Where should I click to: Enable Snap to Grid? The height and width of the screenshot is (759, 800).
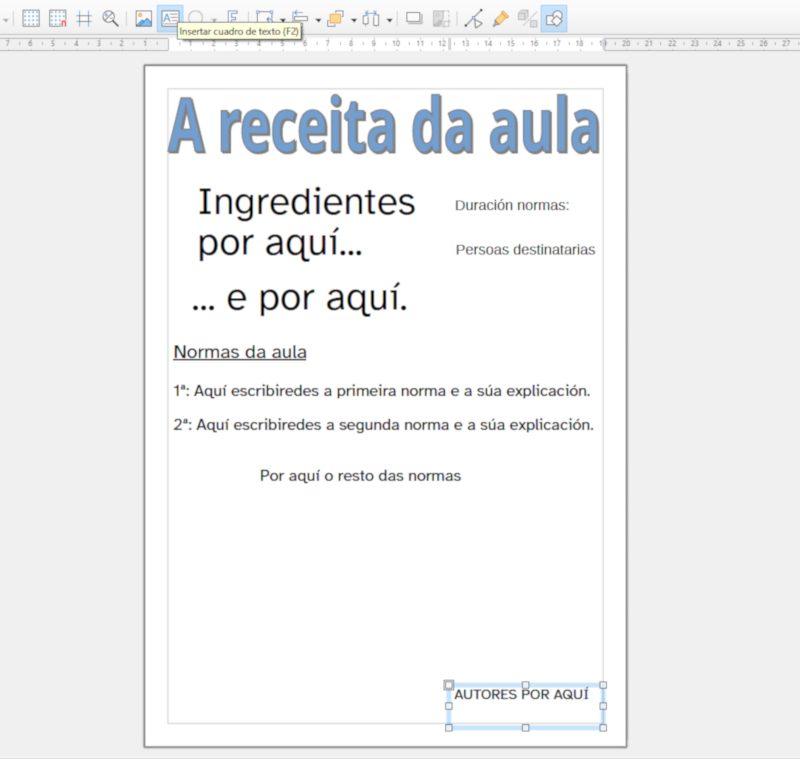tap(58, 15)
